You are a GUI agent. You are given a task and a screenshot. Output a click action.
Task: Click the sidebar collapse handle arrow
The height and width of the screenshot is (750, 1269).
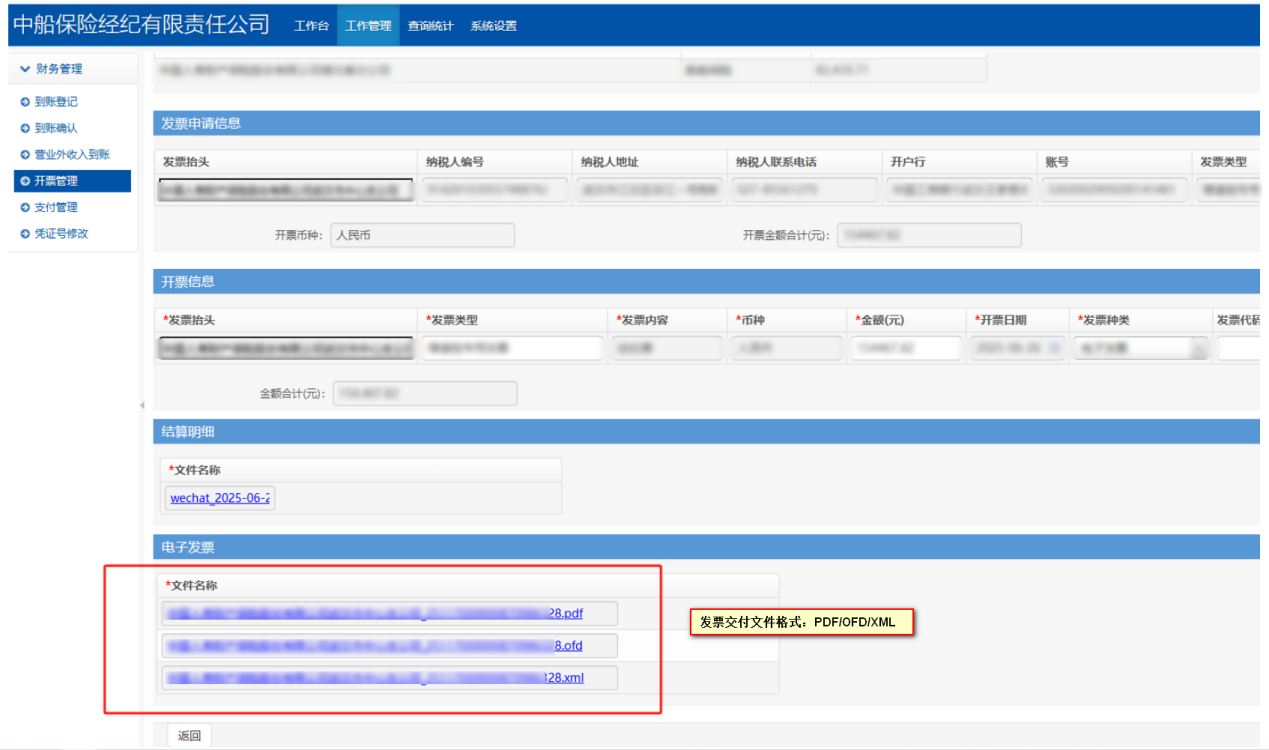(x=142, y=405)
